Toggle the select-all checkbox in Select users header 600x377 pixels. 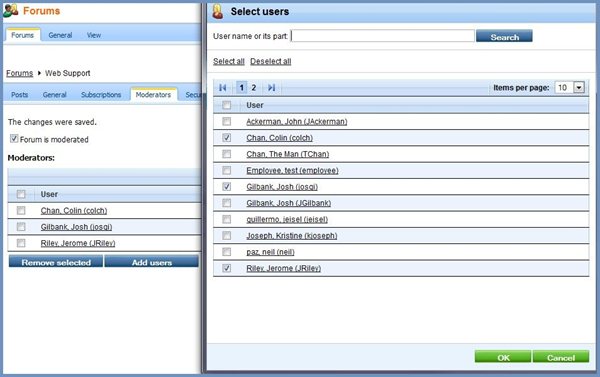pyautogui.click(x=227, y=105)
